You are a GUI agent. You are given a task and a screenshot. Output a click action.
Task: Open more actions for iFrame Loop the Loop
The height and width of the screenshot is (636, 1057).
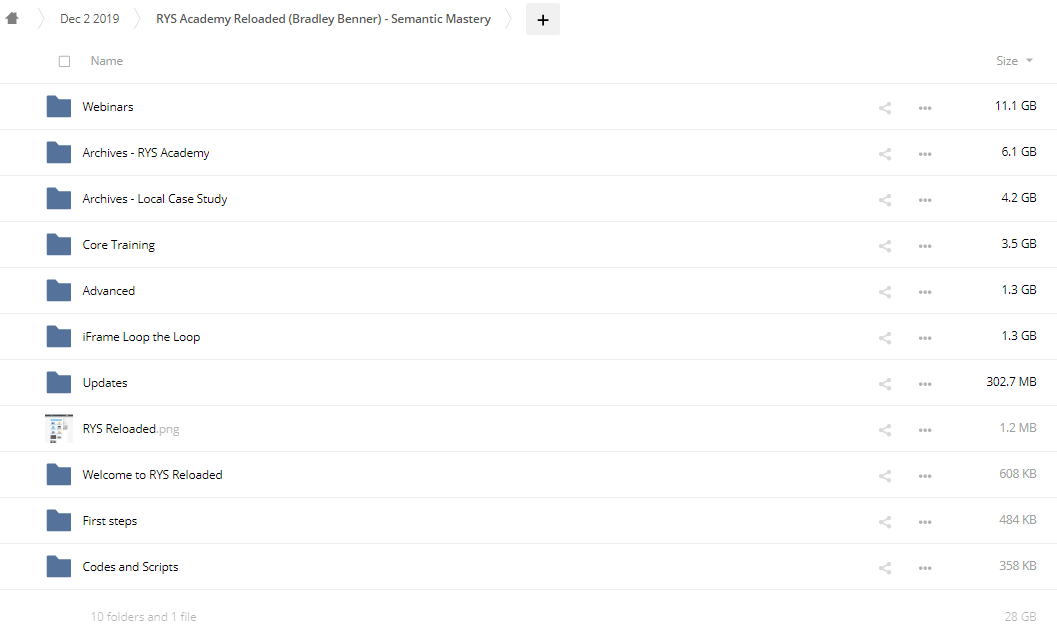point(925,338)
